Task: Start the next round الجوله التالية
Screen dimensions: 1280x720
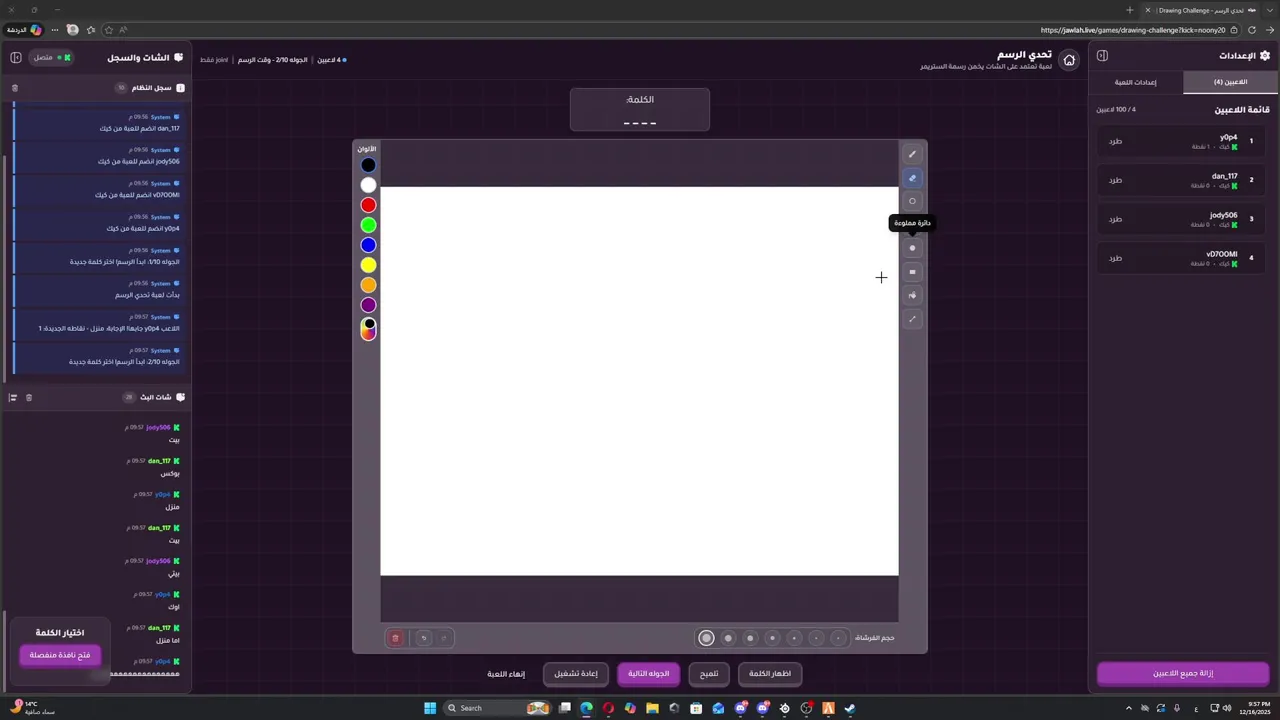Action: click(x=648, y=674)
